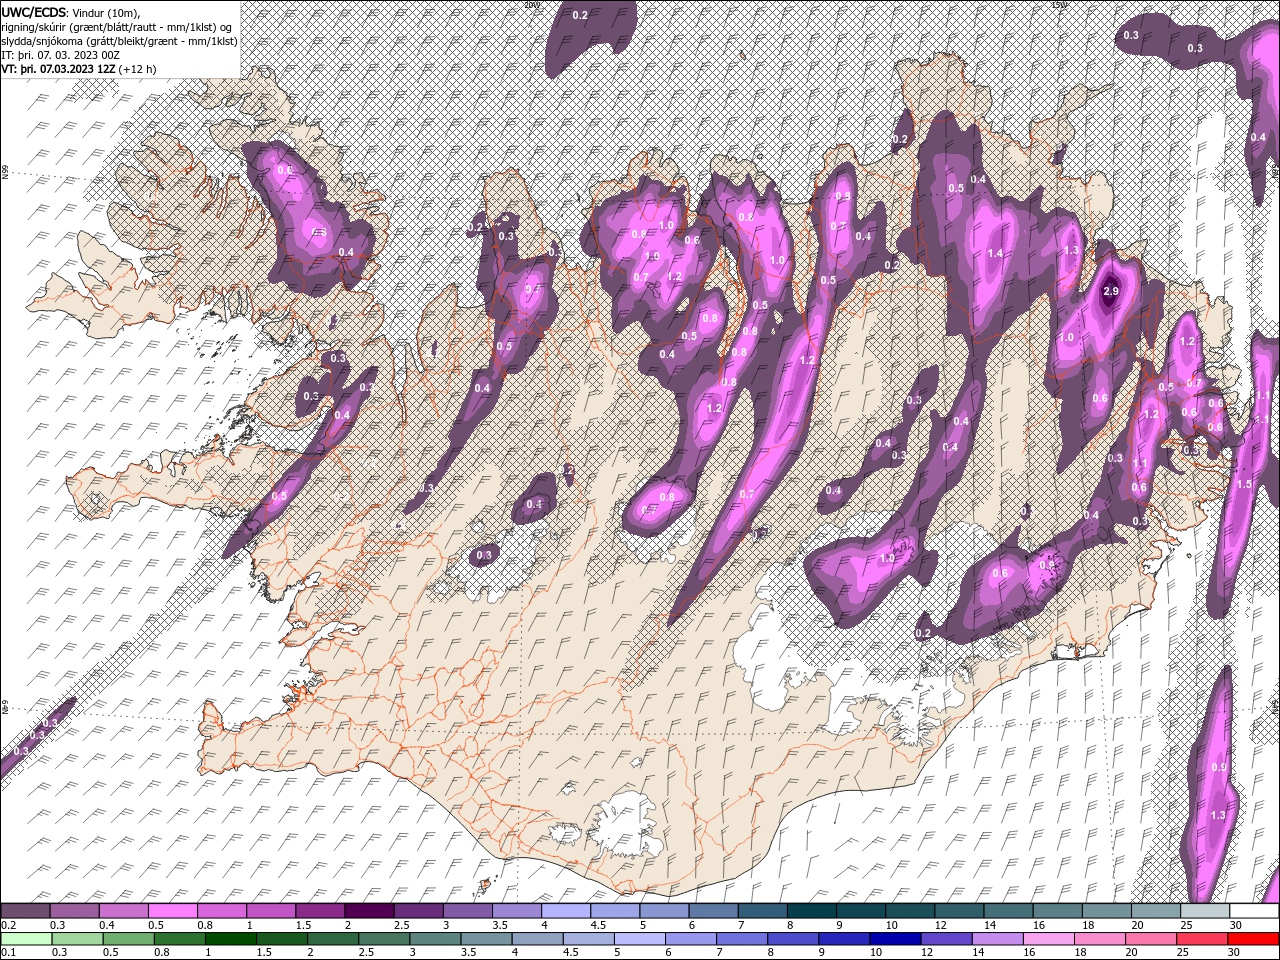Click the "rigning/skúrir" legend description line
The height and width of the screenshot is (960, 1280).
pos(118,26)
